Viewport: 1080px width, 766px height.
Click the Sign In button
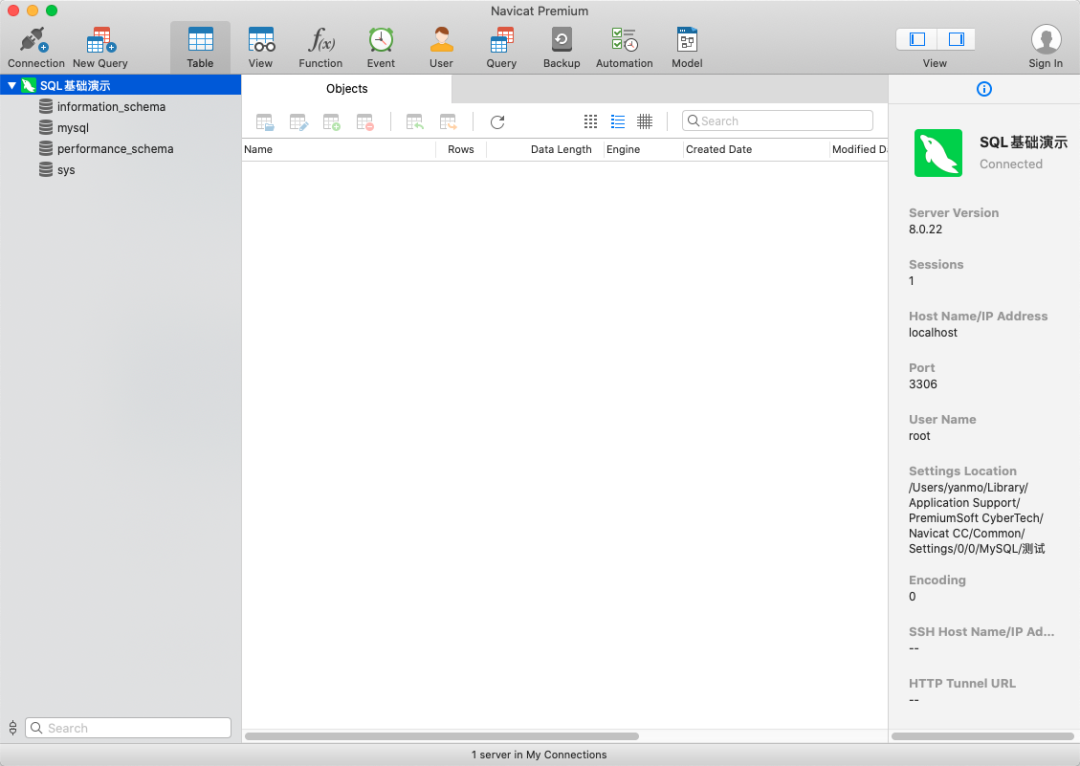[x=1046, y=45]
